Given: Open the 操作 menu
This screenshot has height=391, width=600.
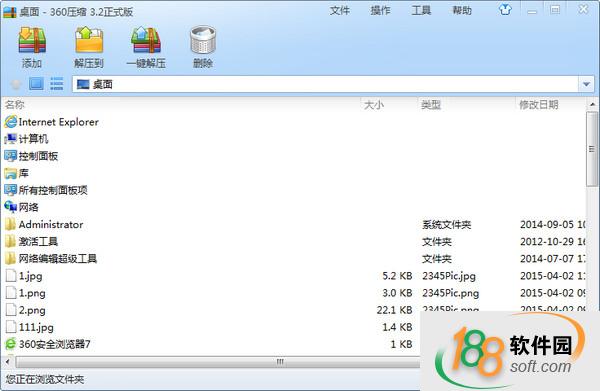Looking at the screenshot, I should pyautogui.click(x=380, y=10).
